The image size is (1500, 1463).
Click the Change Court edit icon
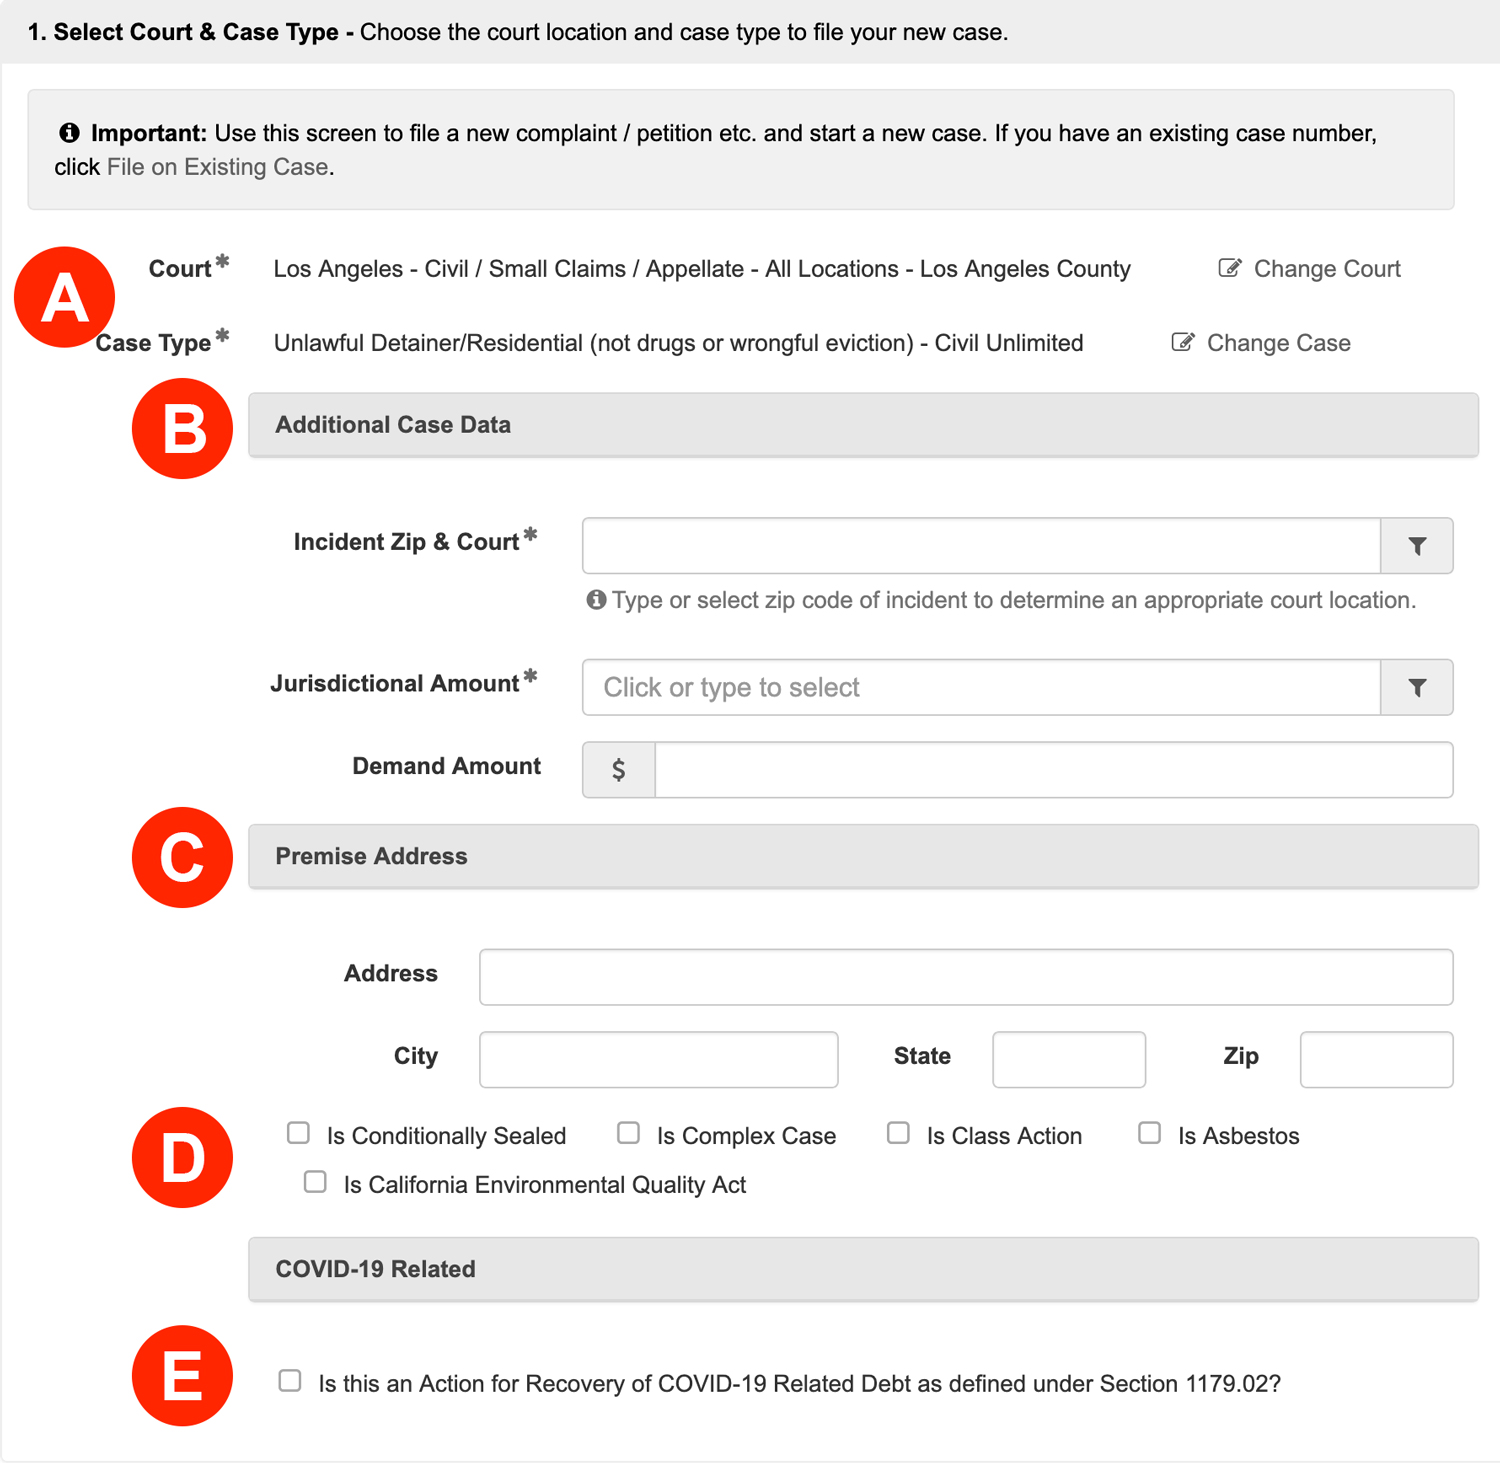click(1229, 268)
